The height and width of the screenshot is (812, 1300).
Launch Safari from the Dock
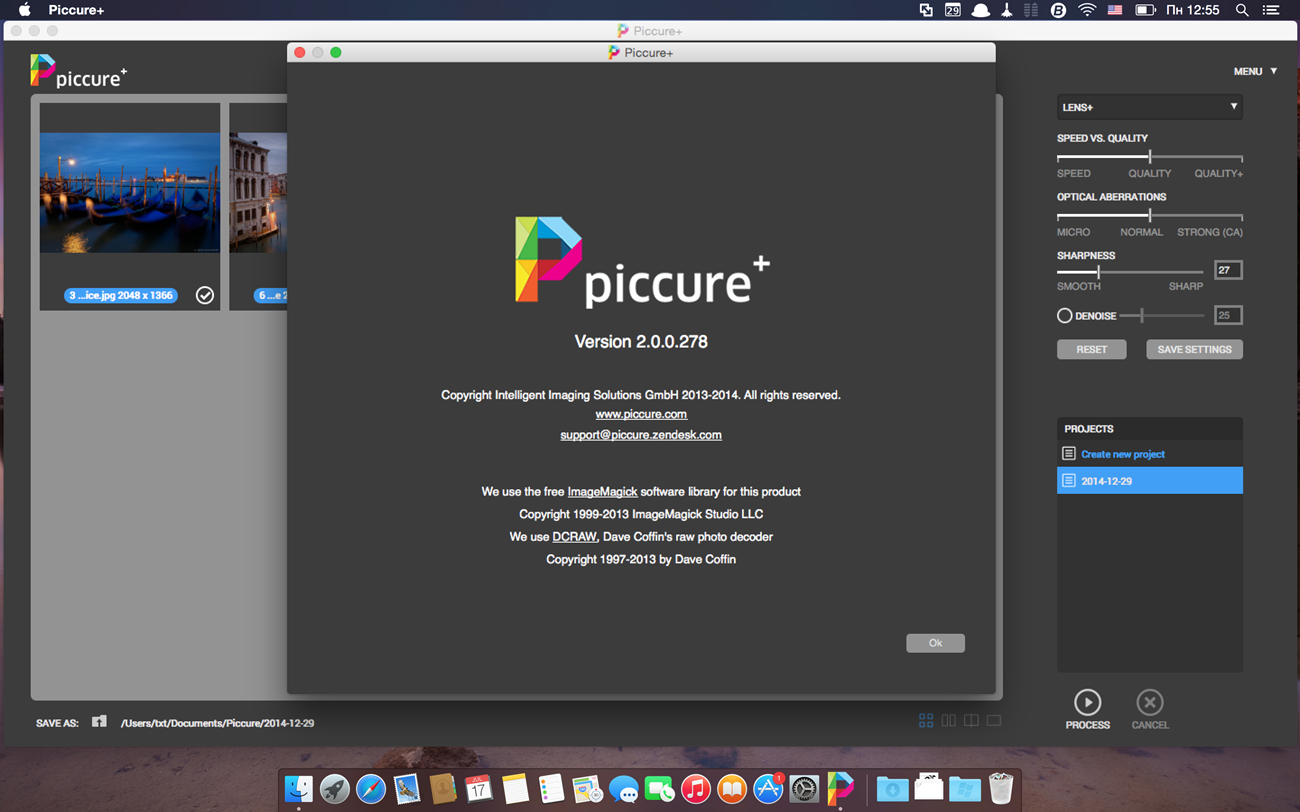370,789
